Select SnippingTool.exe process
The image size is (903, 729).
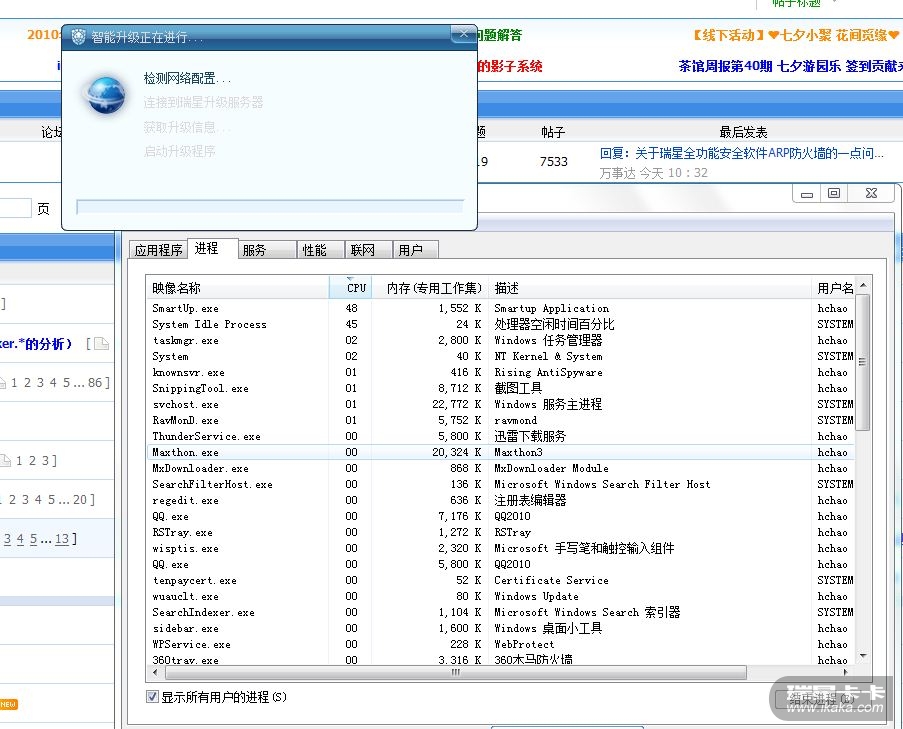coord(501,388)
